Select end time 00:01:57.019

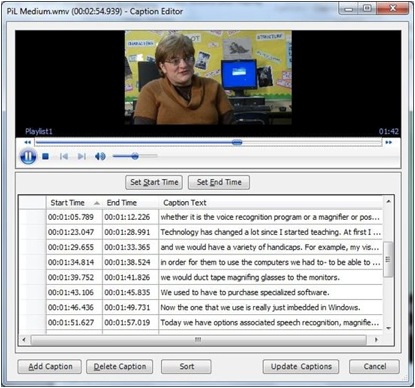[x=131, y=322]
